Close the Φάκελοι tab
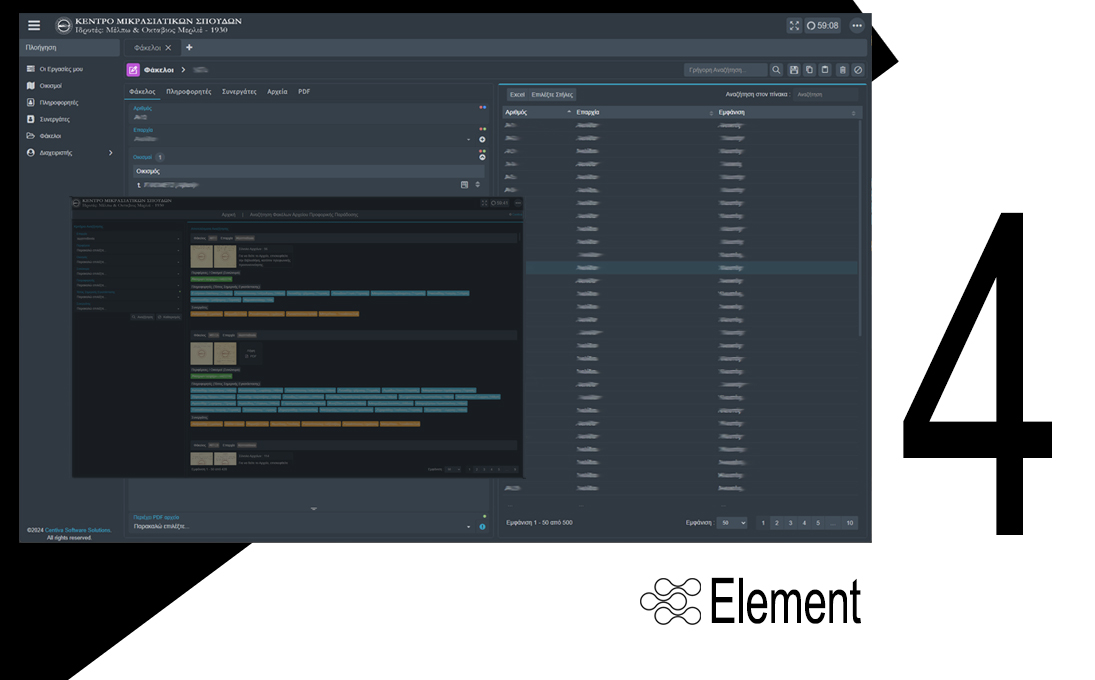The image size is (1095, 680). (x=168, y=47)
